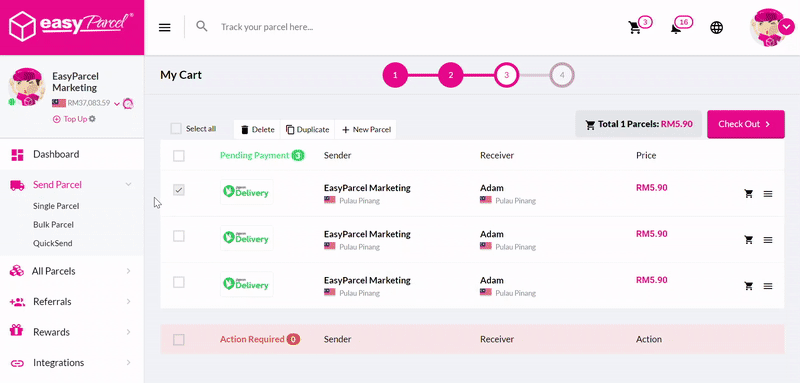
Task: Click the Top Up link
Action: [70, 119]
